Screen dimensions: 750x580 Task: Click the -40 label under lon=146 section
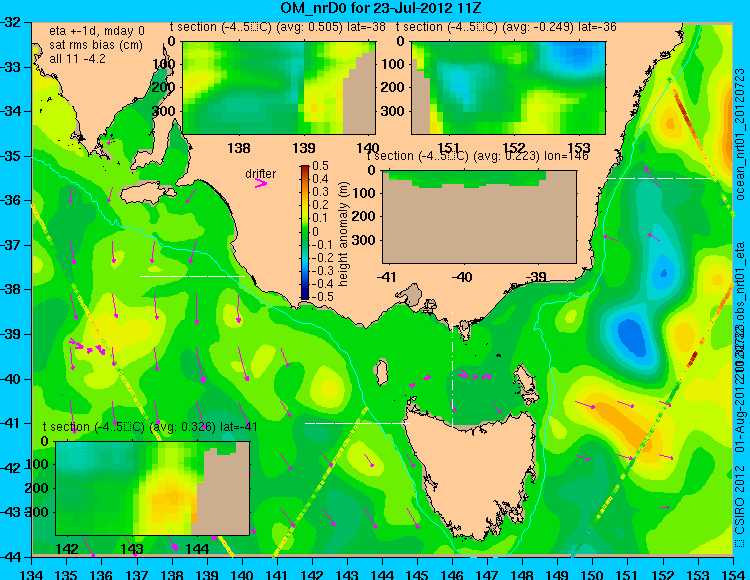[462, 277]
